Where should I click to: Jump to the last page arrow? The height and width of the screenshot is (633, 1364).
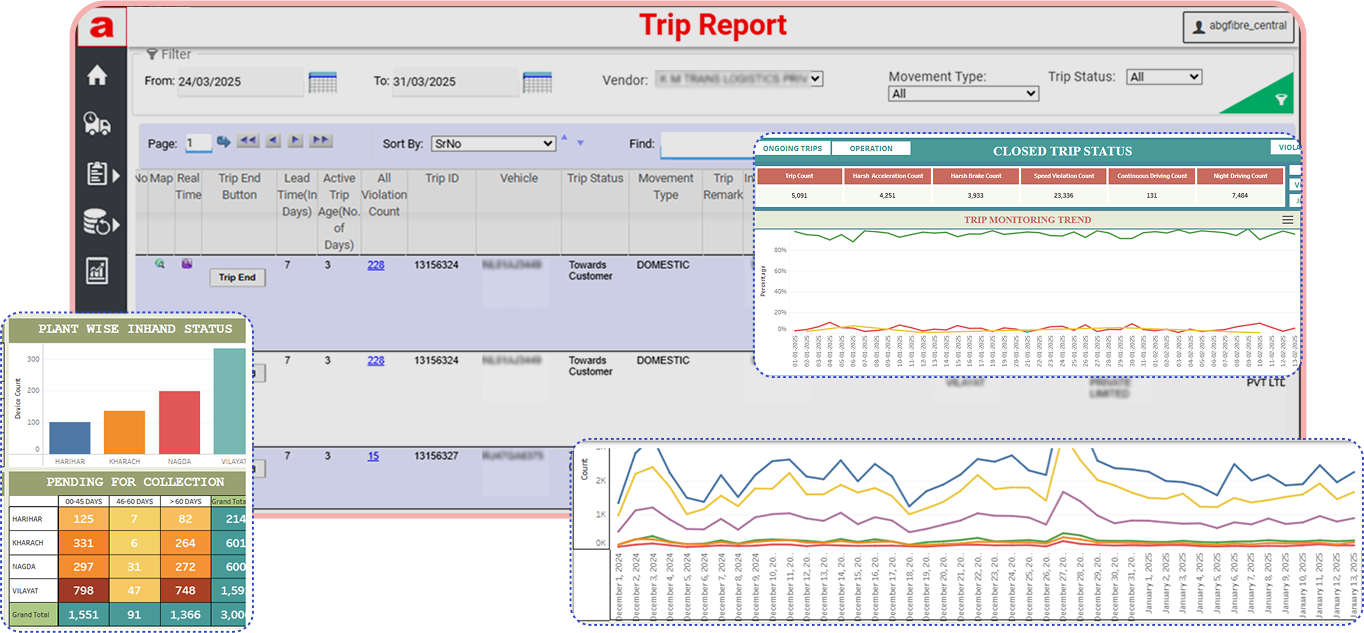(x=321, y=142)
